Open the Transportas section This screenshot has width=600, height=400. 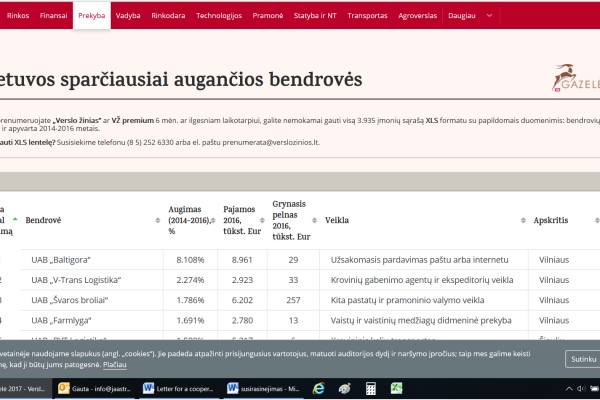(x=367, y=16)
